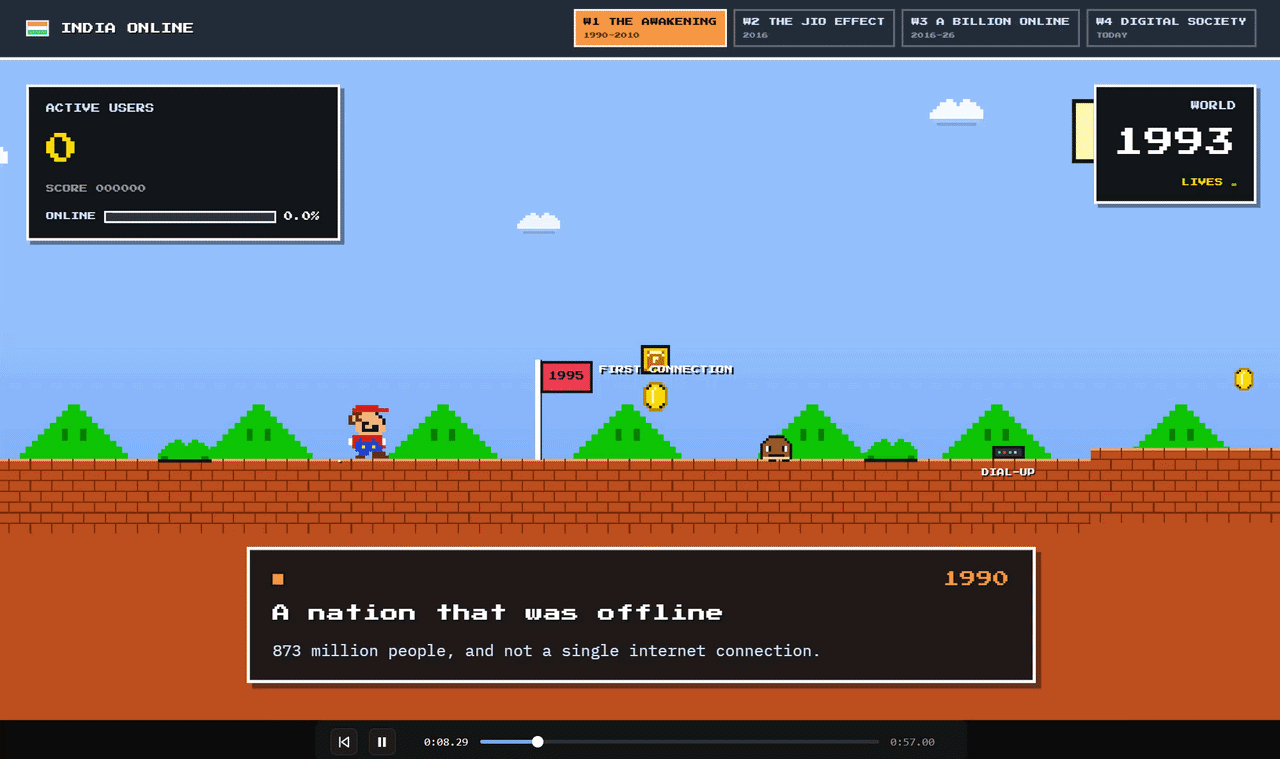Click the India flag icon
The height and width of the screenshot is (759, 1280).
[37, 28]
